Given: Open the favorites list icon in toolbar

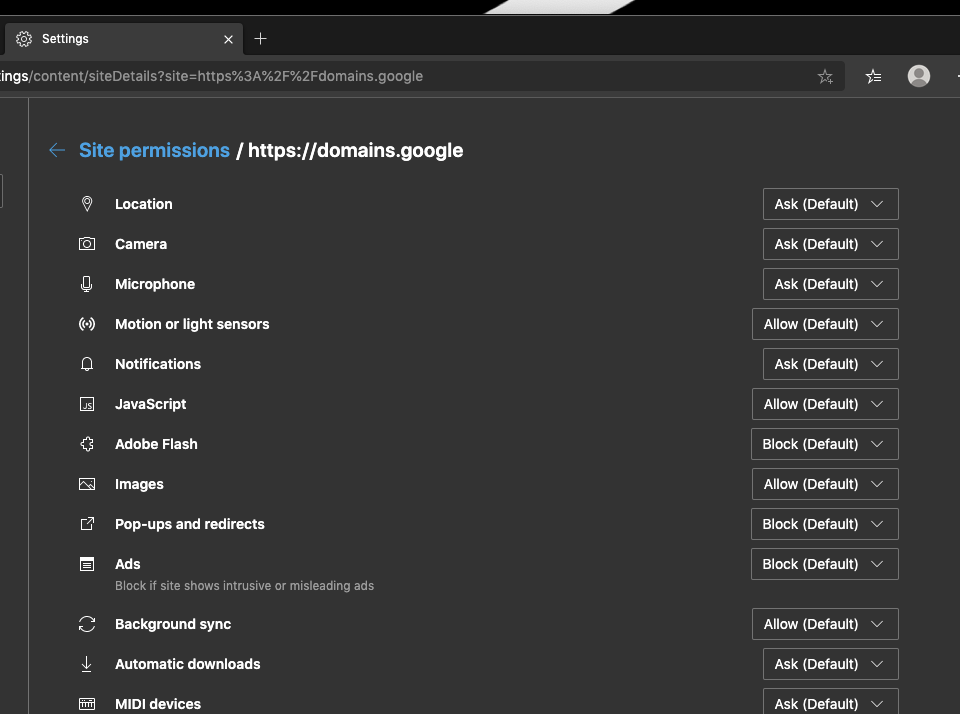Looking at the screenshot, I should [x=873, y=76].
